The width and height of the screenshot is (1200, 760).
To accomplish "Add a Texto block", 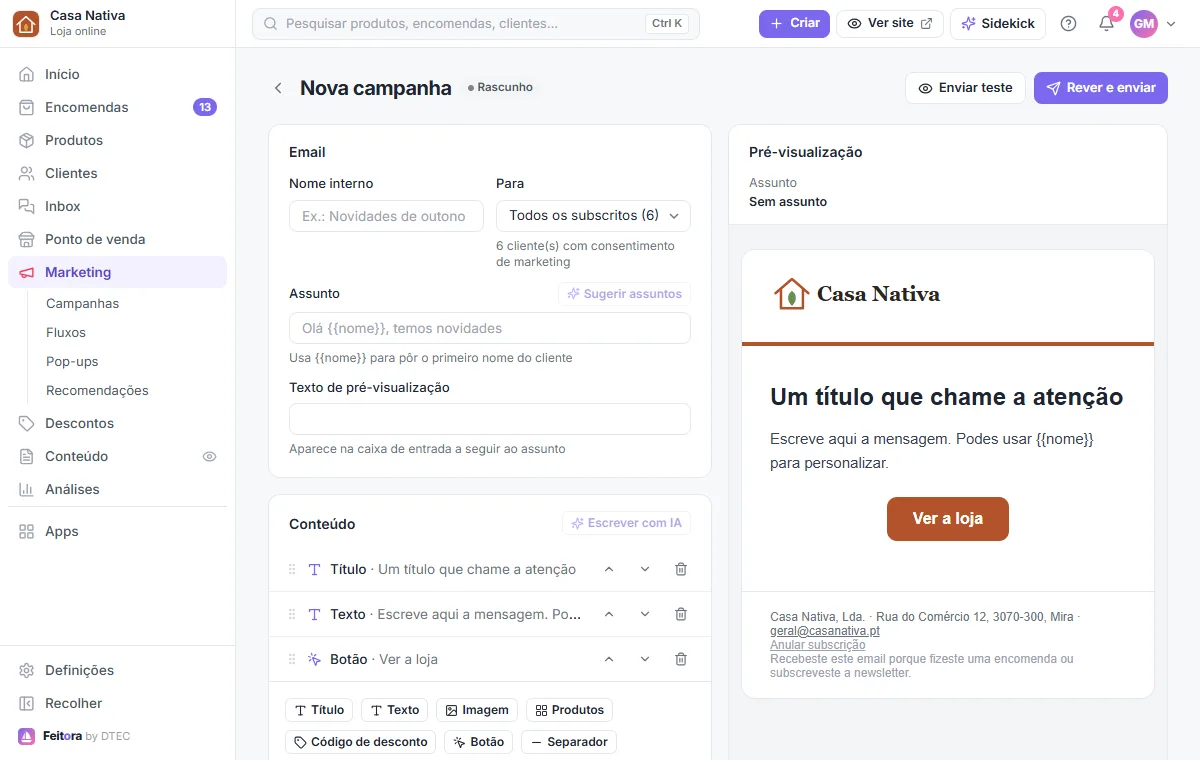I will [395, 710].
